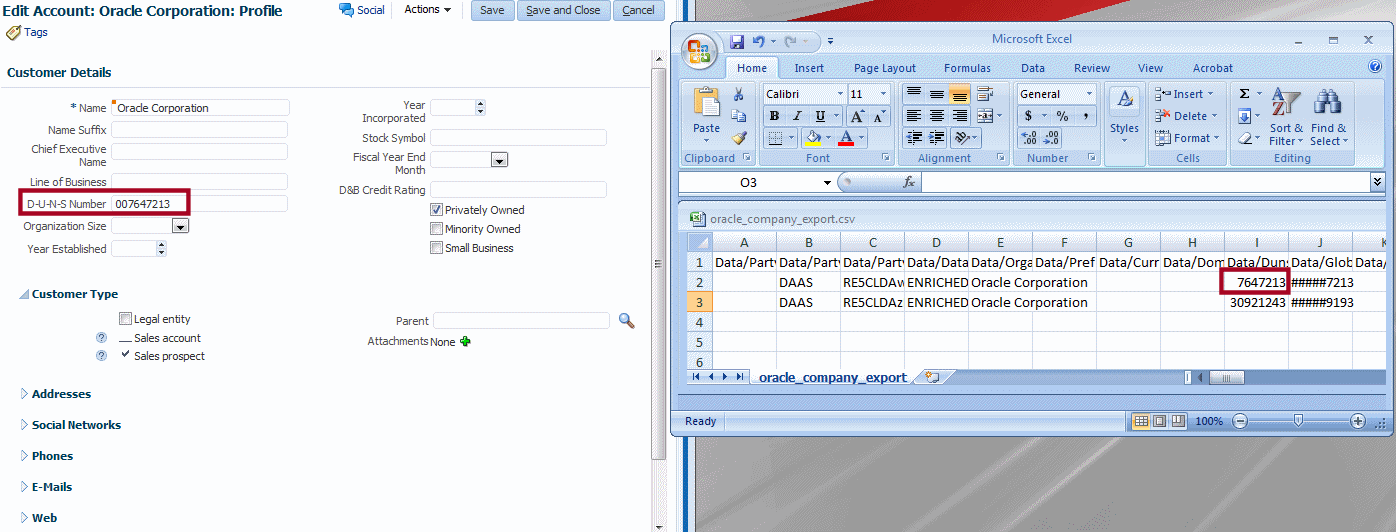The image size is (1396, 532).
Task: Click the insert function fx icon
Action: coord(909,182)
